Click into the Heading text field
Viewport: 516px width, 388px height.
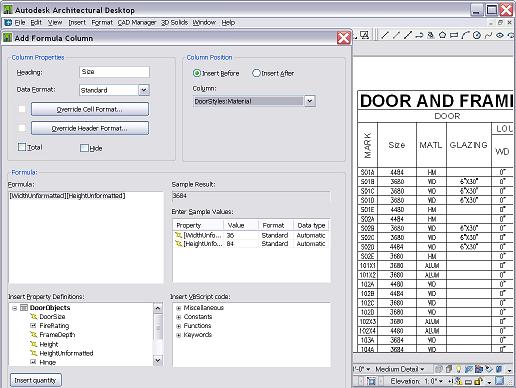(114, 72)
